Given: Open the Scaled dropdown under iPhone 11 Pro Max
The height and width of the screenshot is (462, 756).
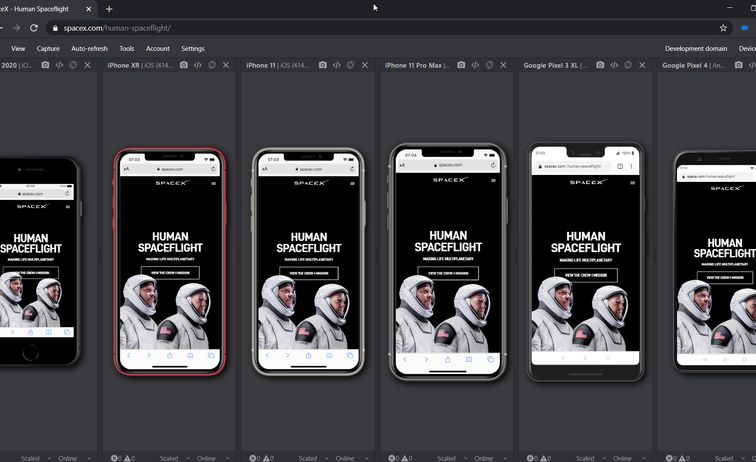Looking at the screenshot, I should [x=449, y=458].
